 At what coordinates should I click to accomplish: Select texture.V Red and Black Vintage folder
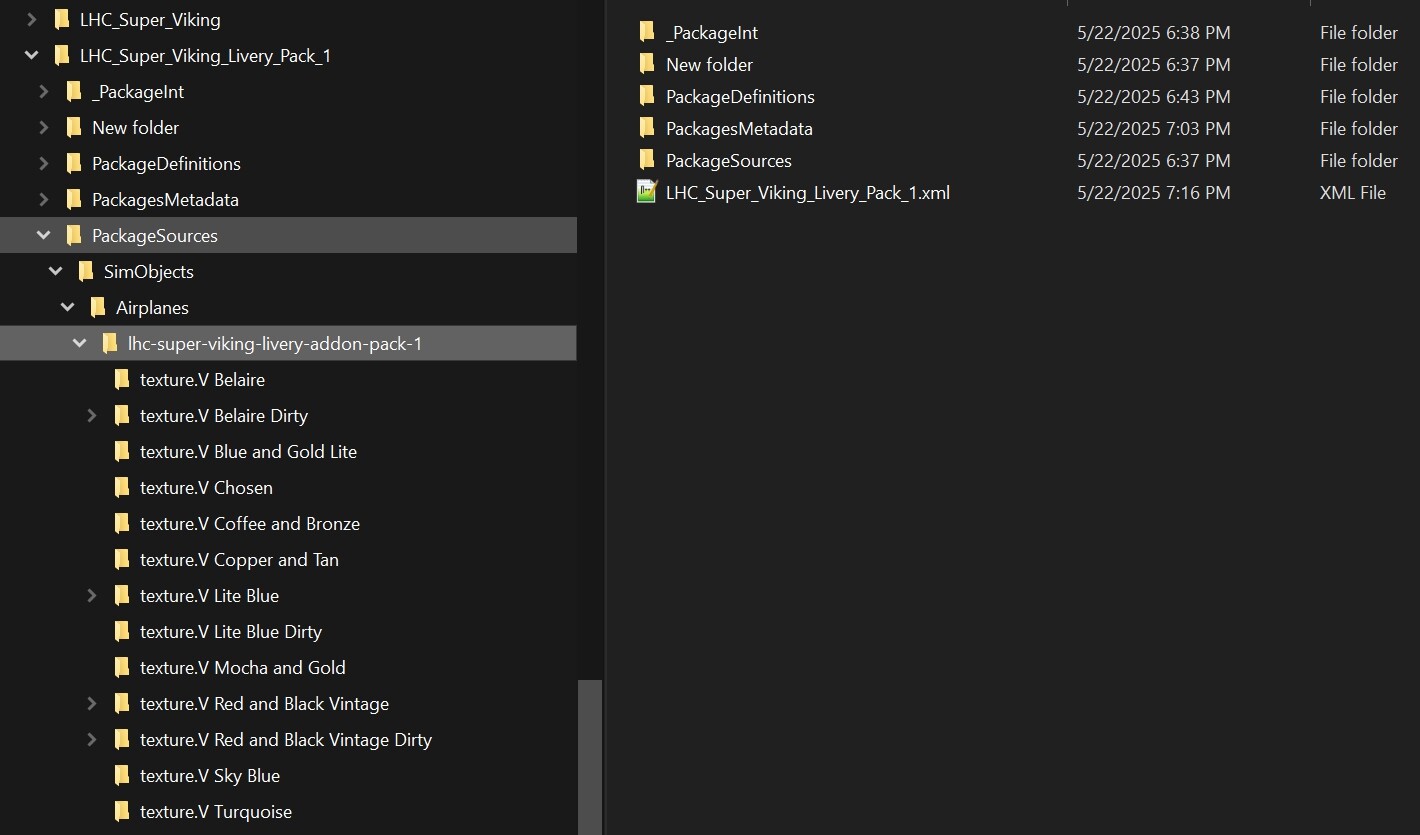click(264, 704)
